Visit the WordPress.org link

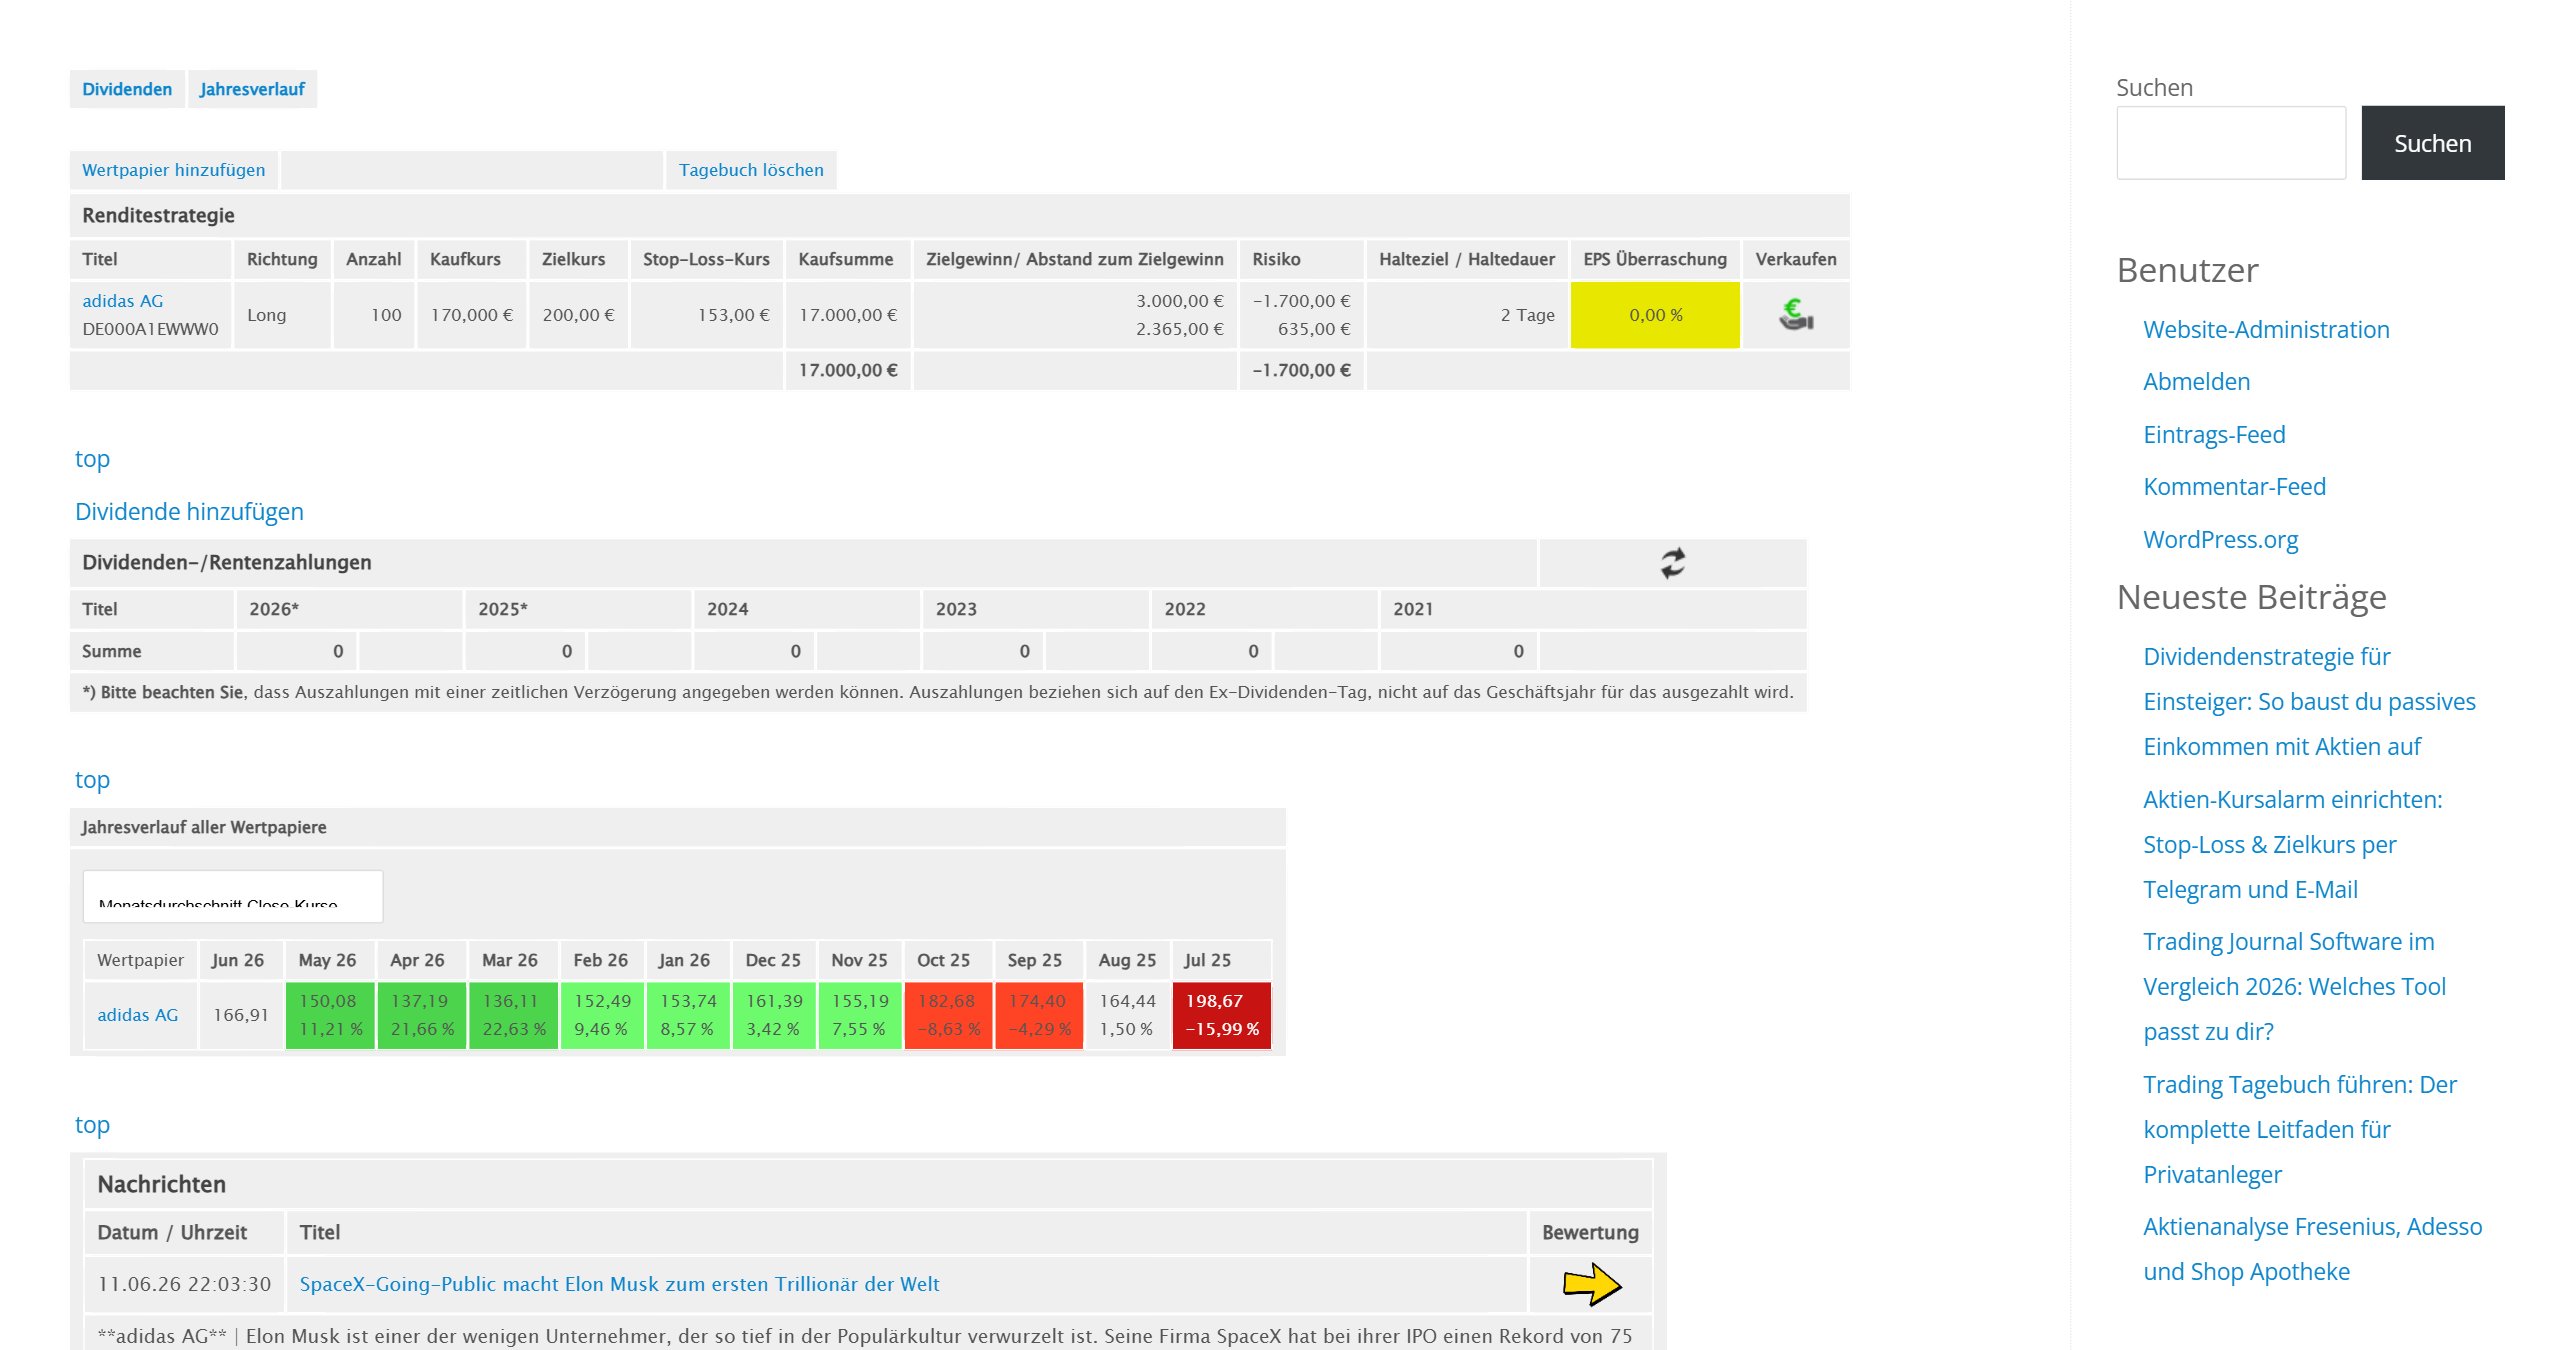pos(2220,540)
